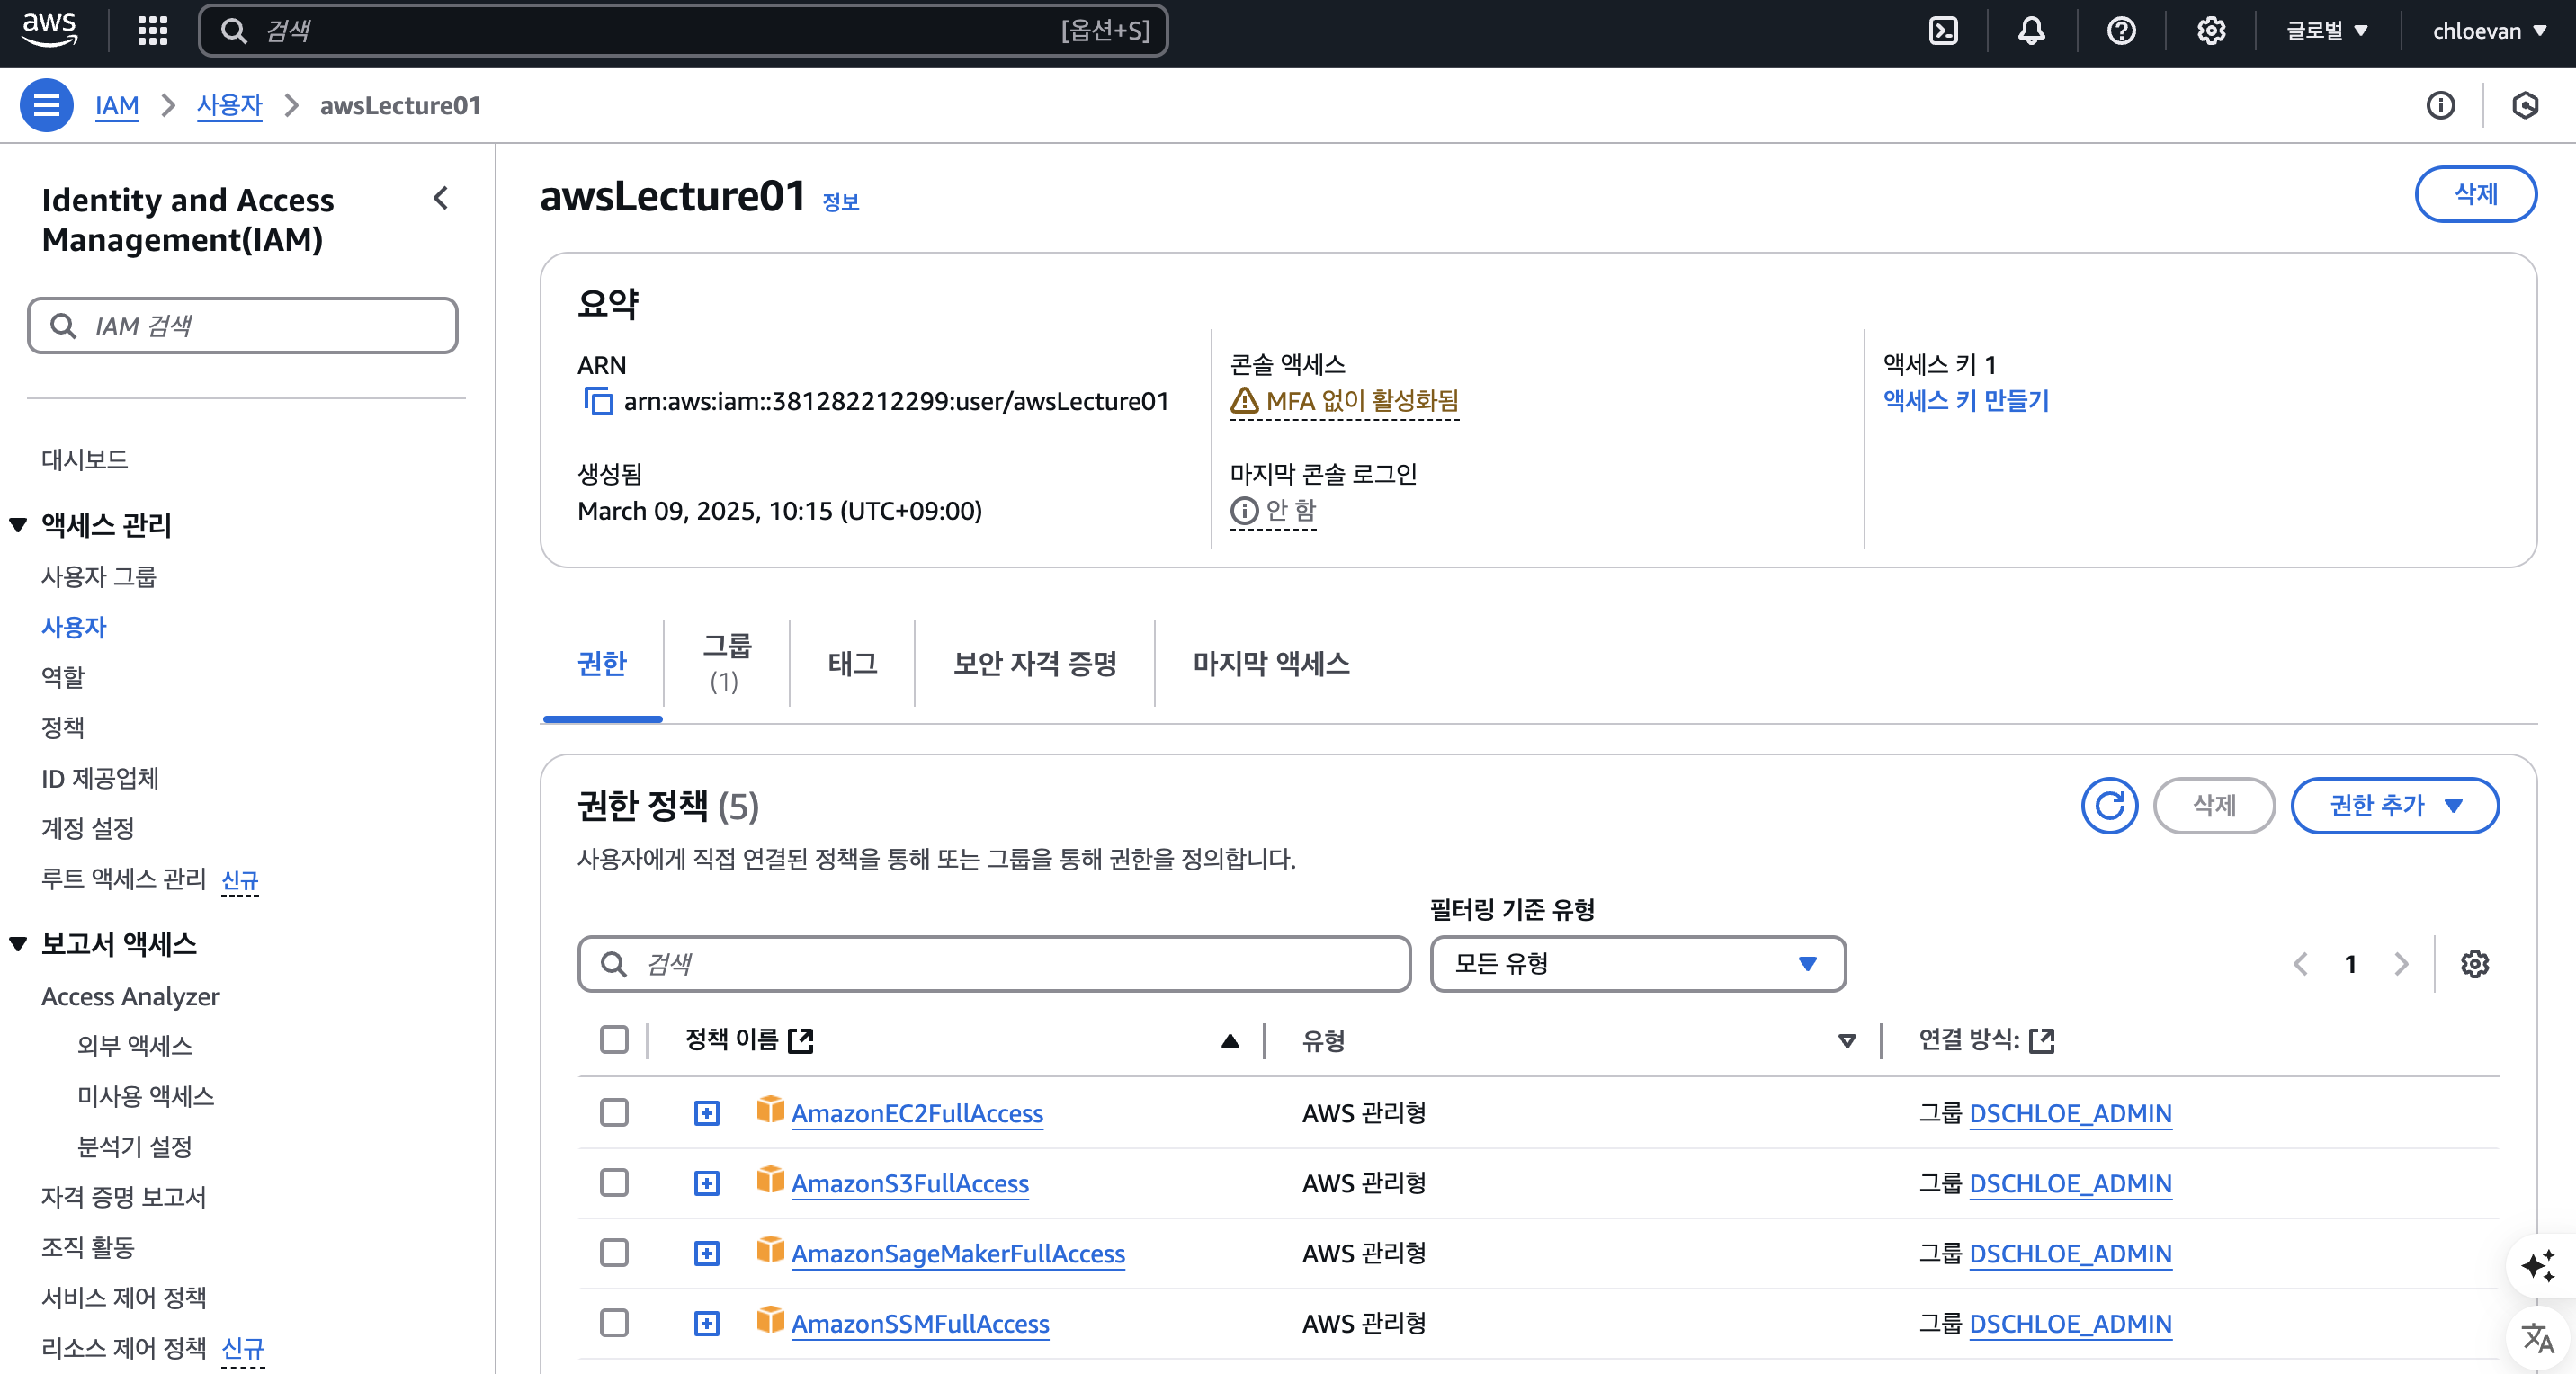The width and height of the screenshot is (2576, 1374).
Task: Click the top-right 삭제 user button
Action: tap(2475, 193)
